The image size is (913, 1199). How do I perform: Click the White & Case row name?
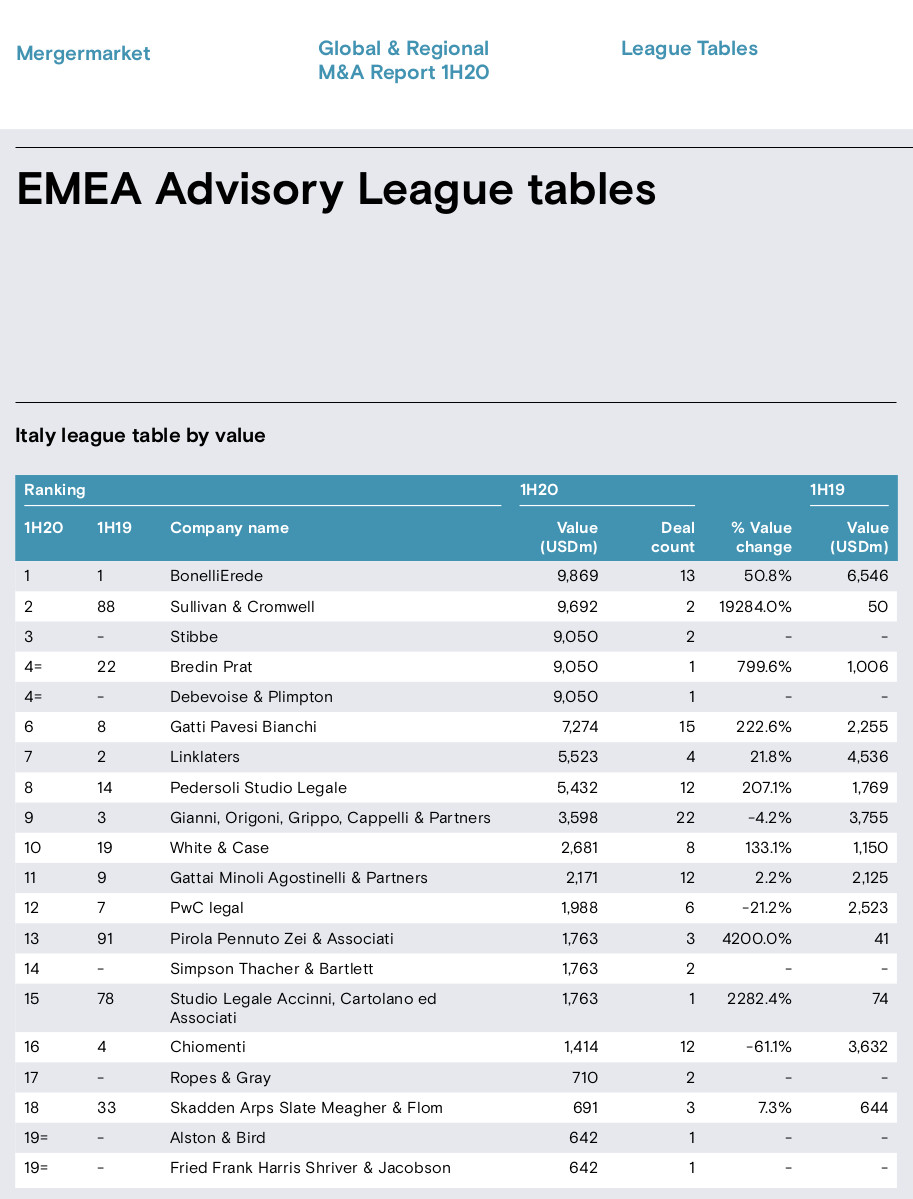click(219, 847)
